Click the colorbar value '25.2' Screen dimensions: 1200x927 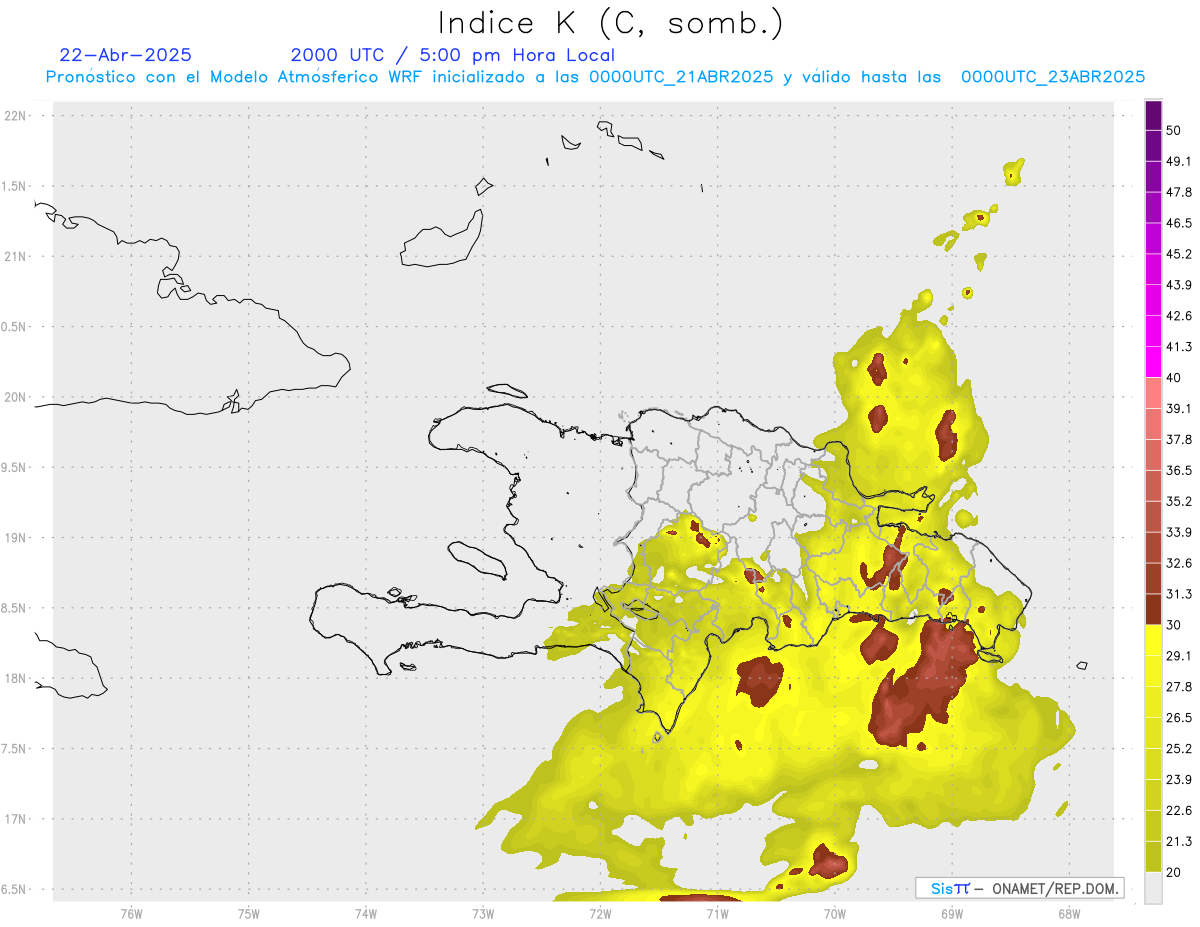click(x=1179, y=748)
